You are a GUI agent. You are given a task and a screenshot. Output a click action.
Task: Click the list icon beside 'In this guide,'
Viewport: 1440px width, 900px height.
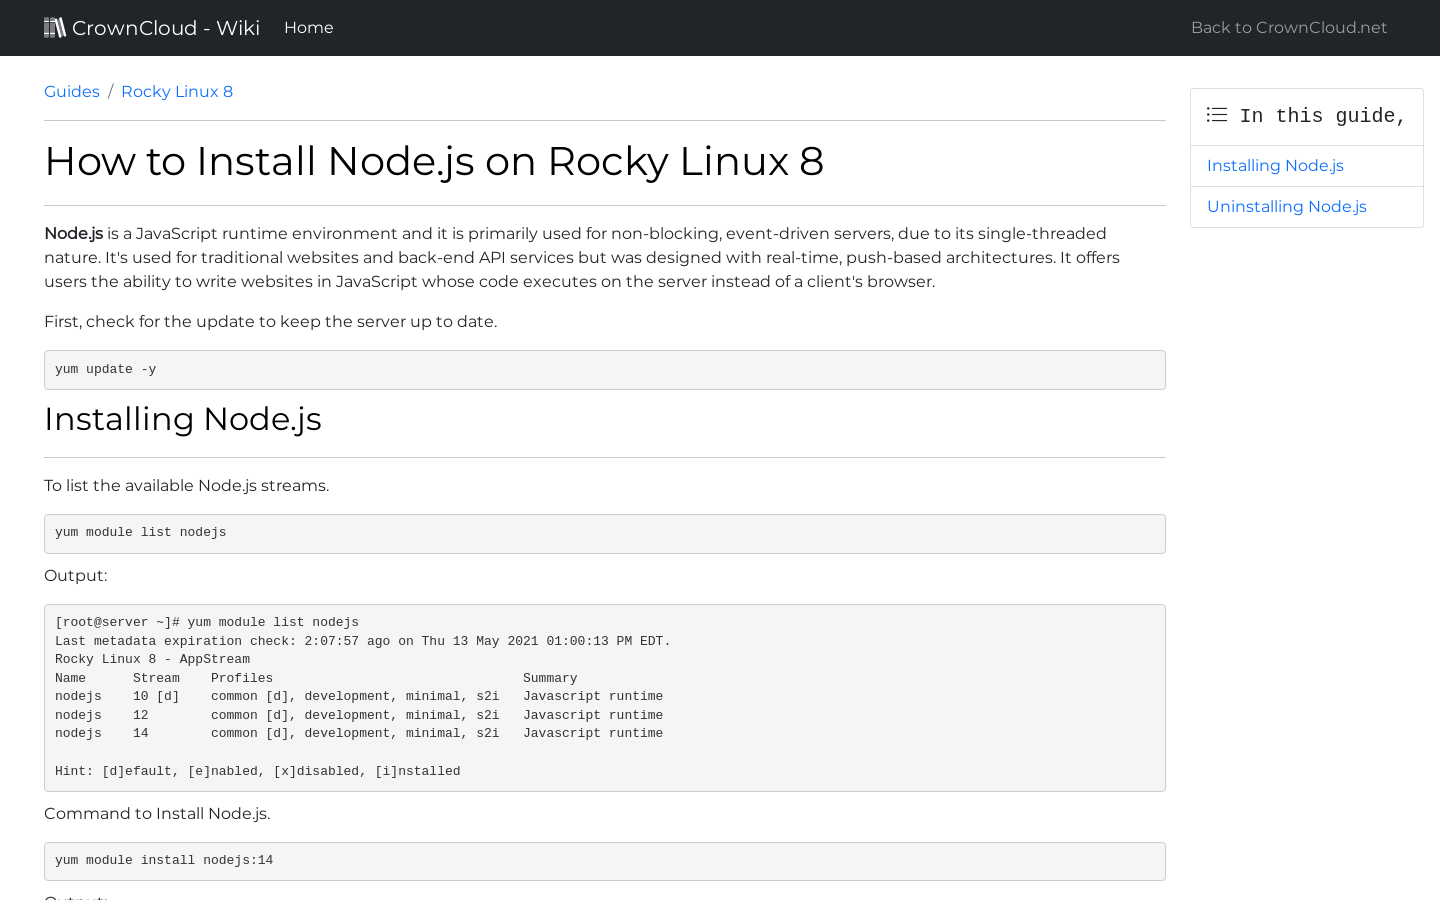[1216, 115]
